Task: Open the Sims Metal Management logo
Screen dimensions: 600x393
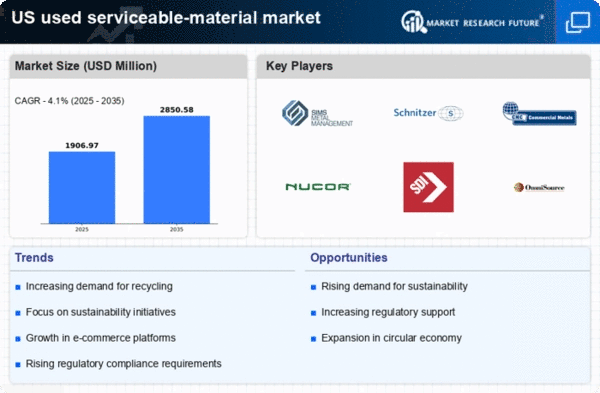Action: pos(317,114)
